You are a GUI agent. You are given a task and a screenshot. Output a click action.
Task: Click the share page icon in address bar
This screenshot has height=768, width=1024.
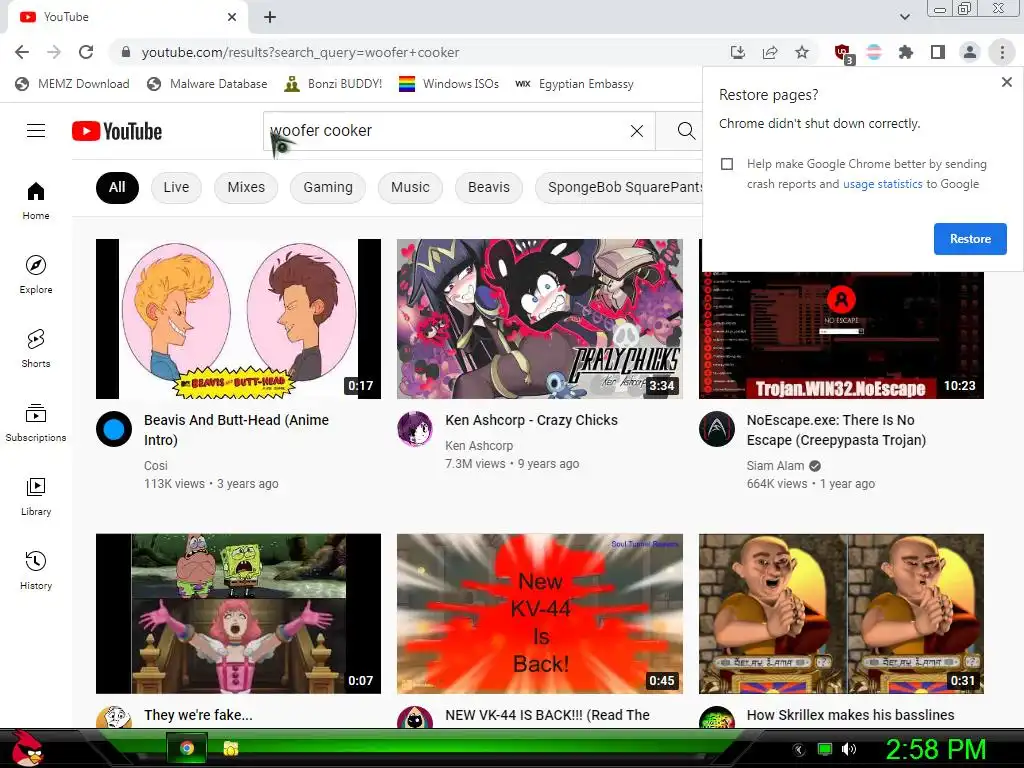coord(770,52)
